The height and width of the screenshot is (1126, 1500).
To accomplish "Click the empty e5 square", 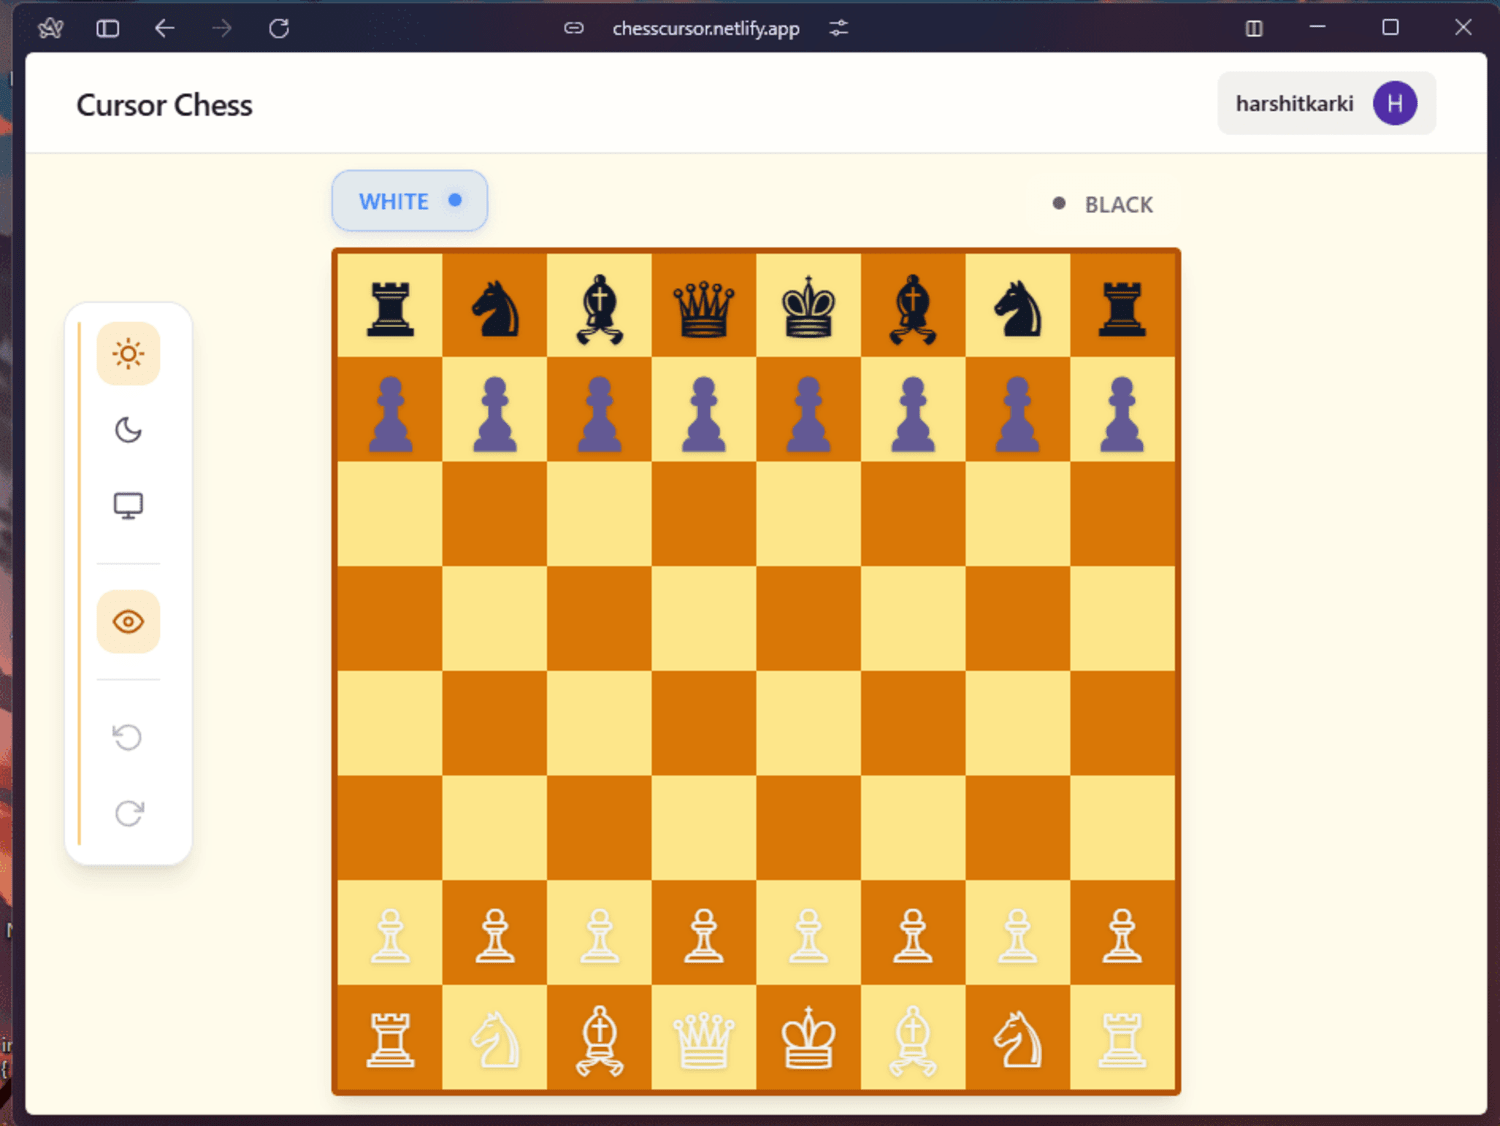I will coord(808,619).
